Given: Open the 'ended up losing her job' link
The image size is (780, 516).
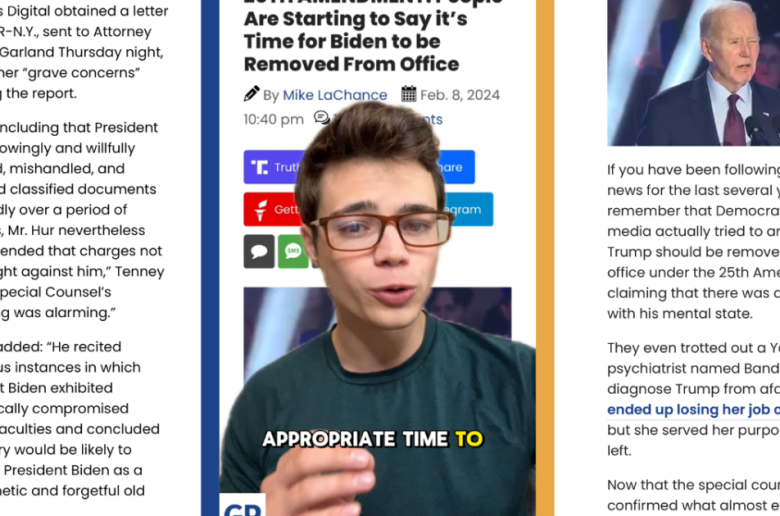Looking at the screenshot, I should tap(693, 410).
